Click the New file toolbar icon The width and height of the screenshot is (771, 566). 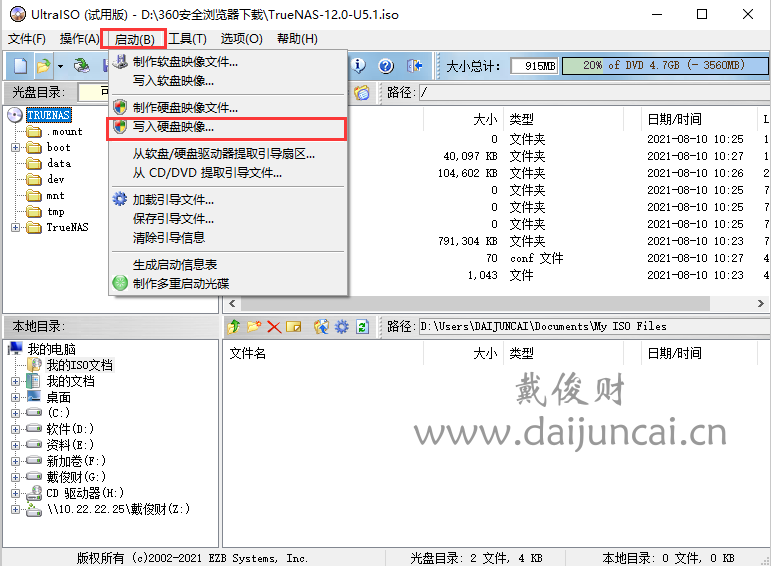coord(20,65)
